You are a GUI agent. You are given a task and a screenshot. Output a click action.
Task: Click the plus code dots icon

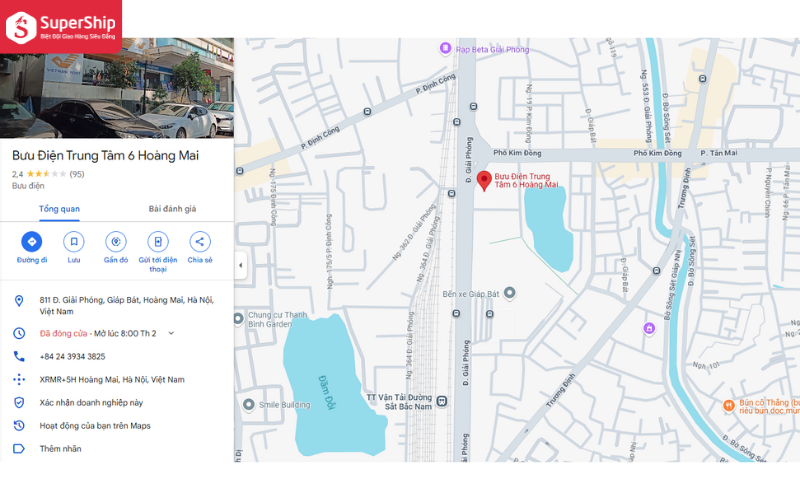19,379
